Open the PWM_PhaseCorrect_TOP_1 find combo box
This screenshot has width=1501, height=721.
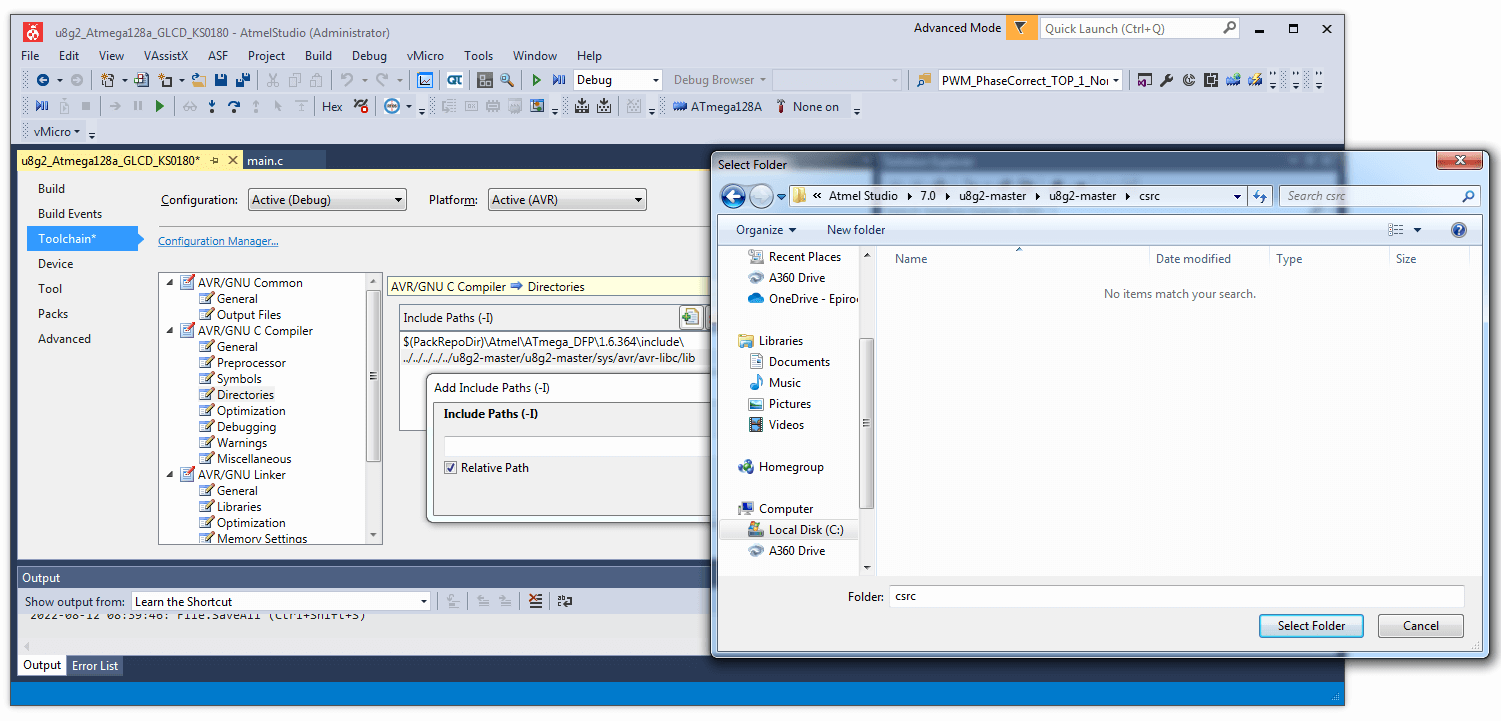[x=1030, y=80]
